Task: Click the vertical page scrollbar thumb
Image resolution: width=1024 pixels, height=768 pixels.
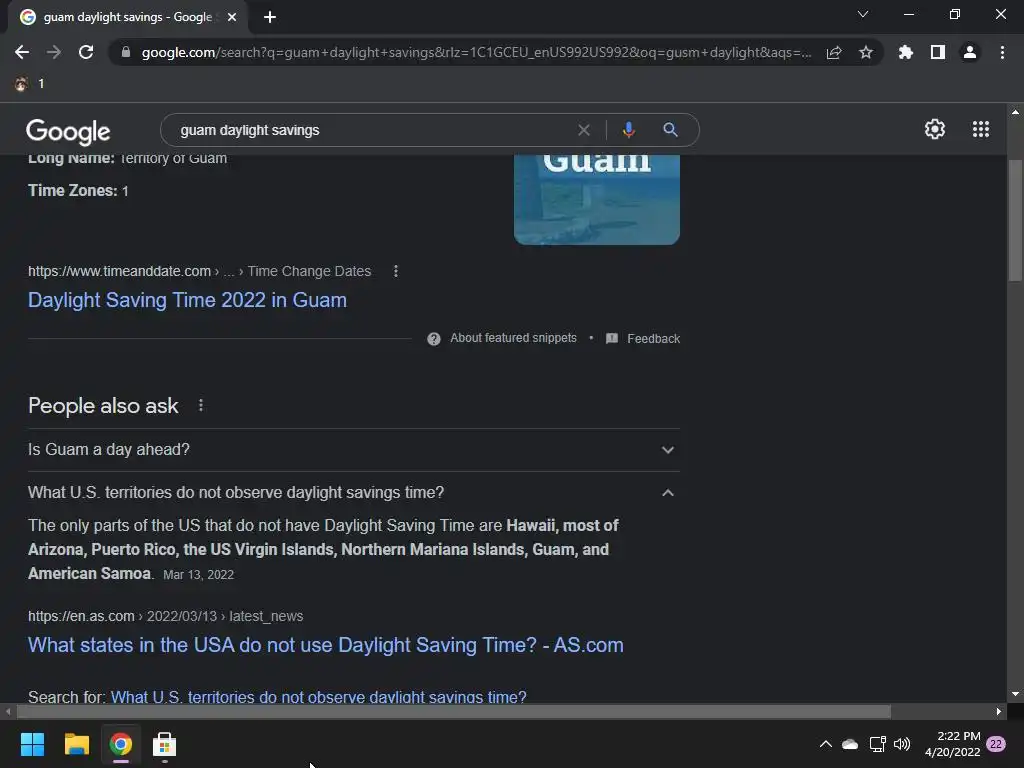Action: [1015, 221]
